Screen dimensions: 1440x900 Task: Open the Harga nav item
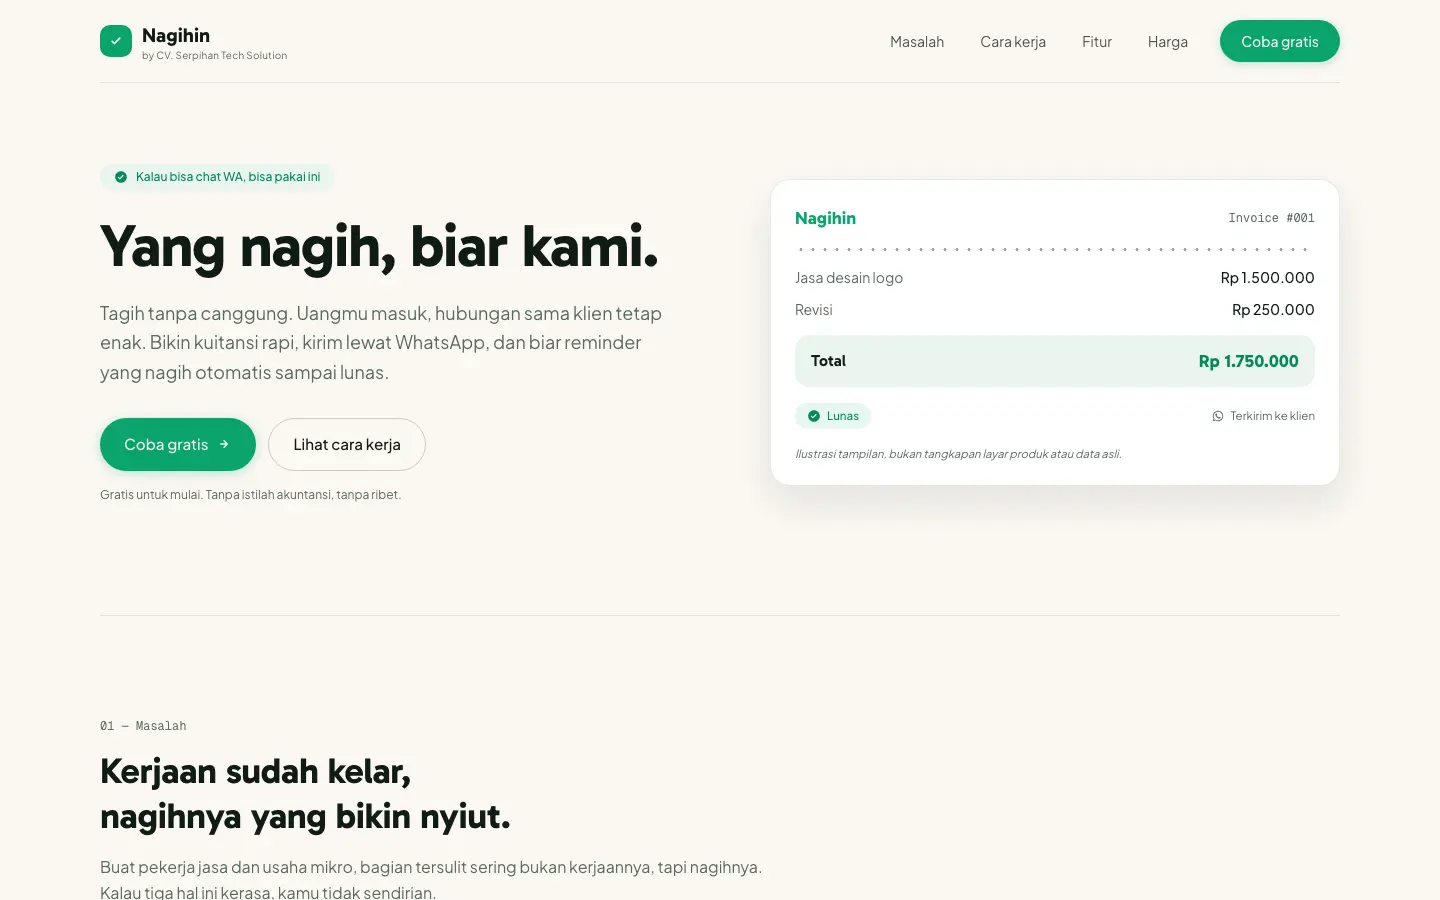(x=1168, y=42)
